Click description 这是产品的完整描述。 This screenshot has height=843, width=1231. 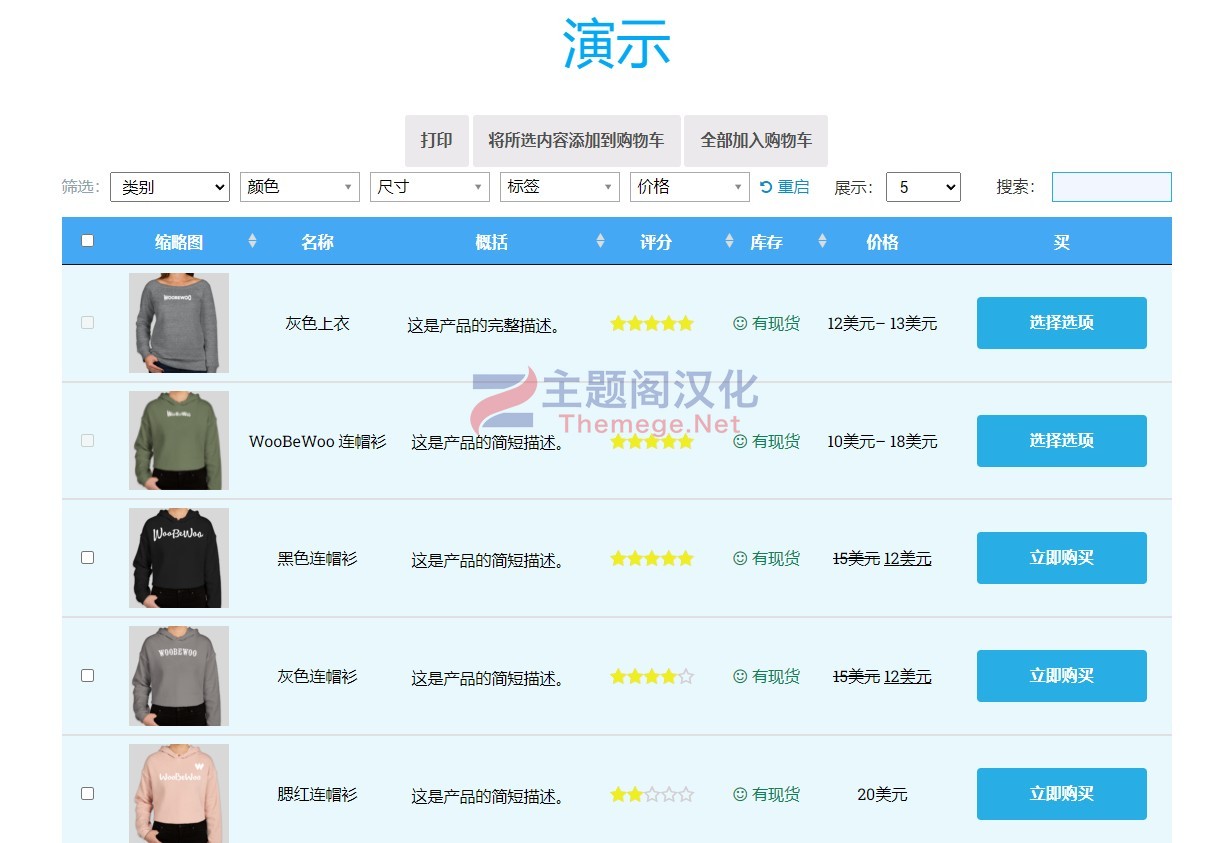coord(487,325)
